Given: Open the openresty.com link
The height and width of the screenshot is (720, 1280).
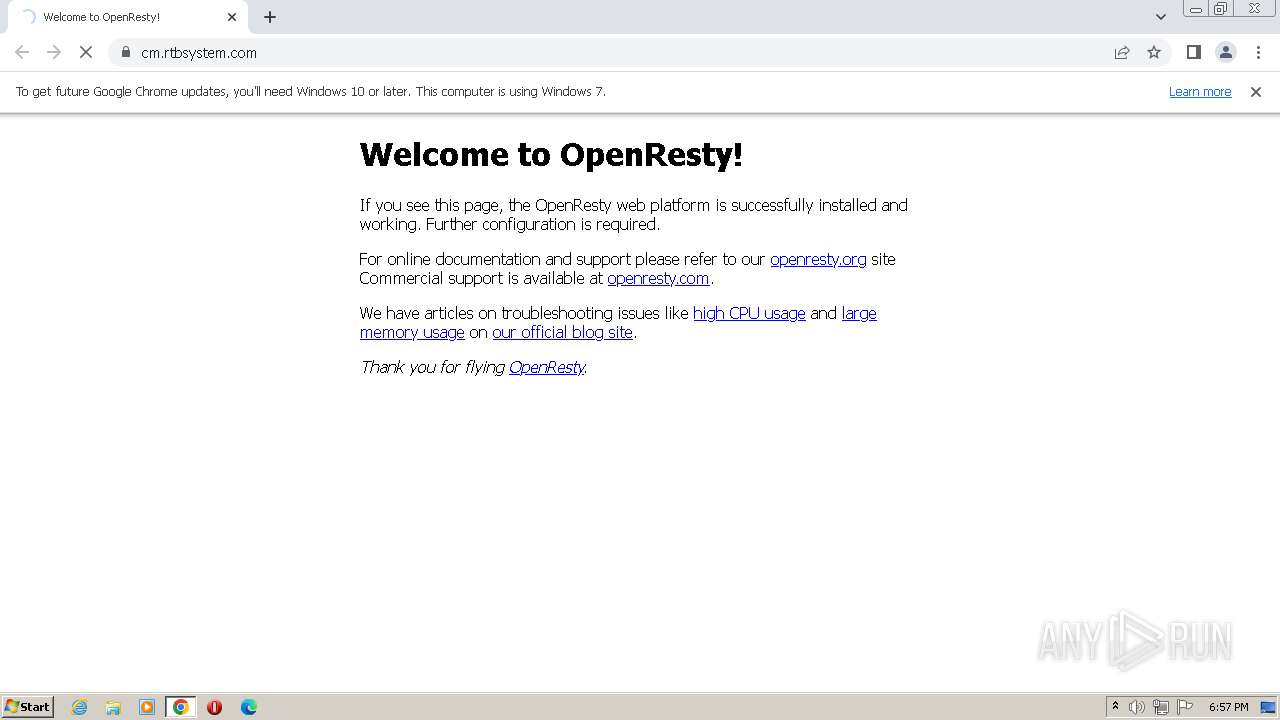Looking at the screenshot, I should [x=658, y=278].
